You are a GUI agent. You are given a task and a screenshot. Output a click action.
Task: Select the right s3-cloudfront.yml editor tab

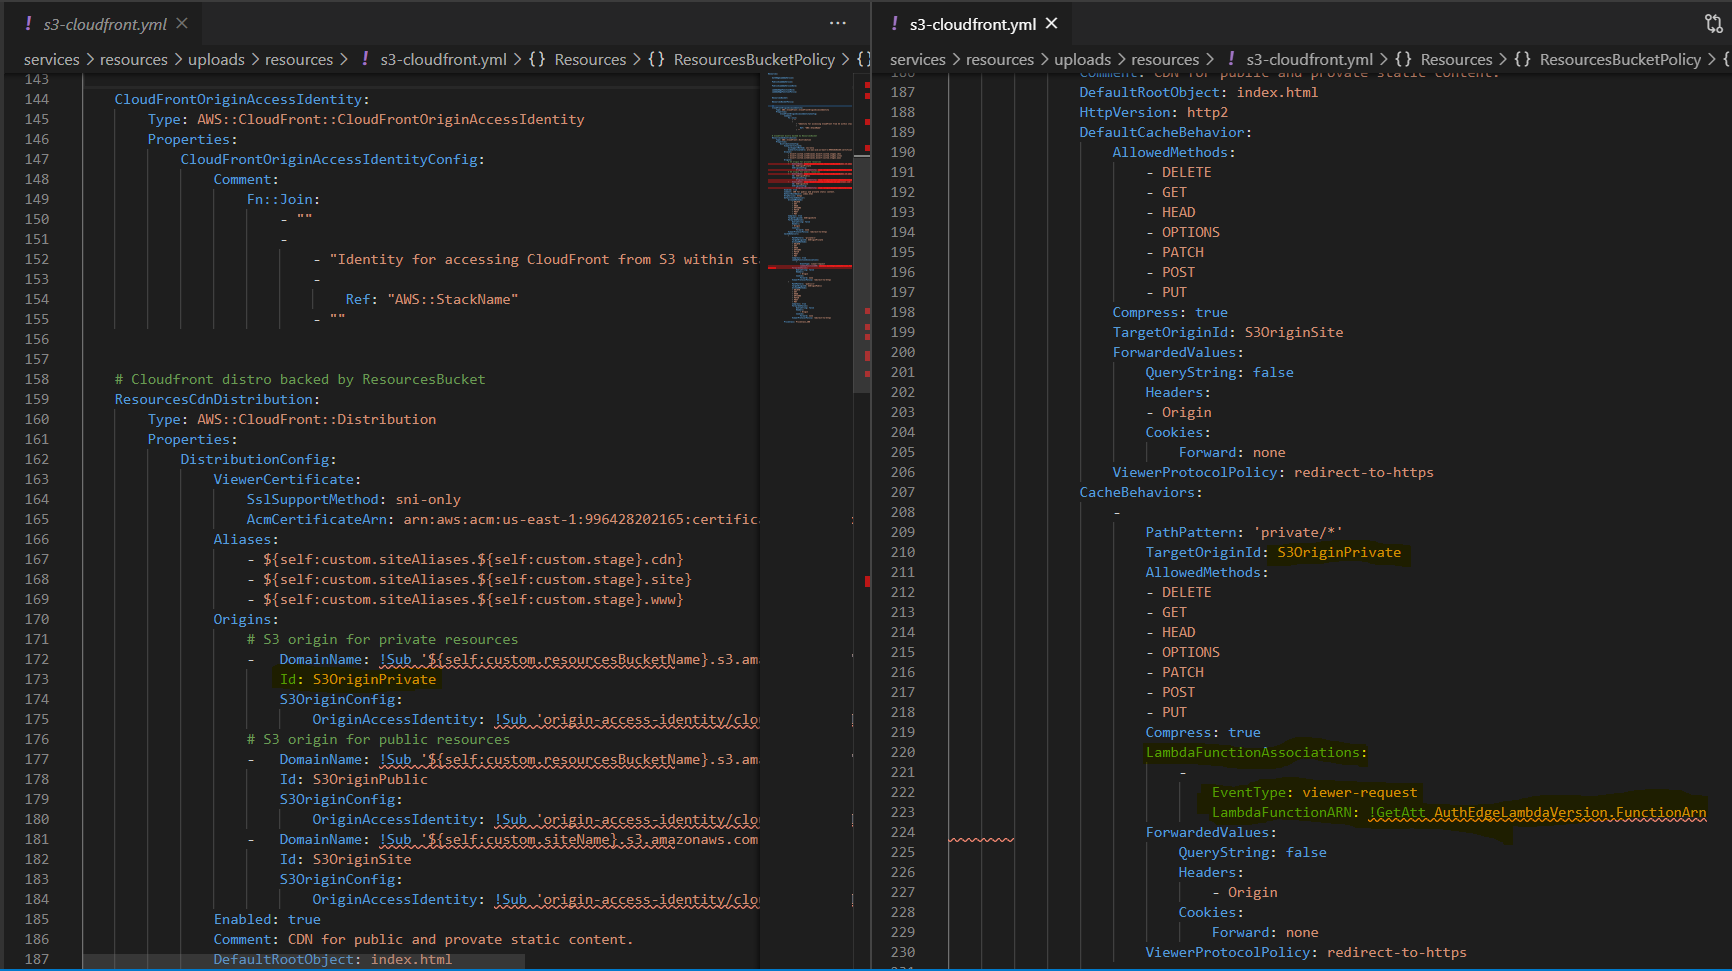[972, 24]
